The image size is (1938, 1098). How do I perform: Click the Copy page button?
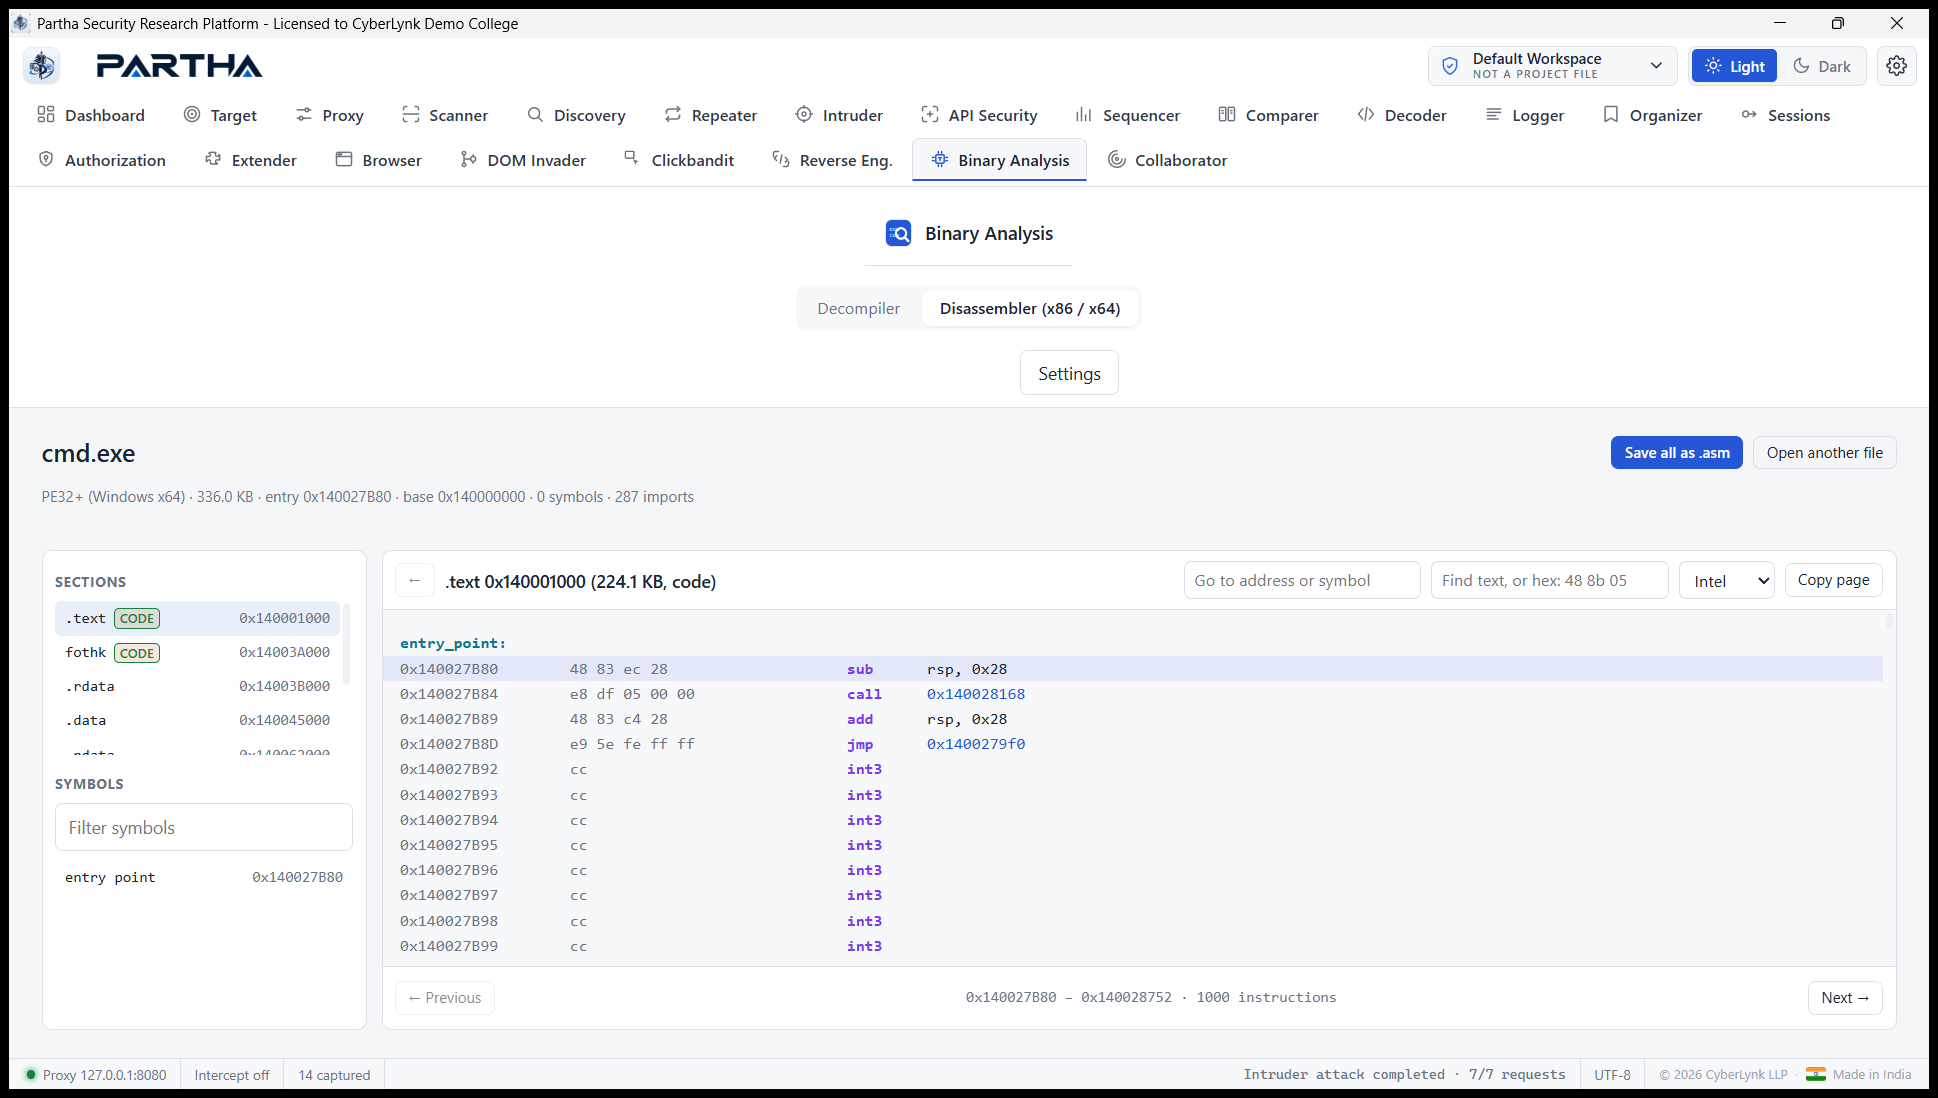click(1833, 580)
